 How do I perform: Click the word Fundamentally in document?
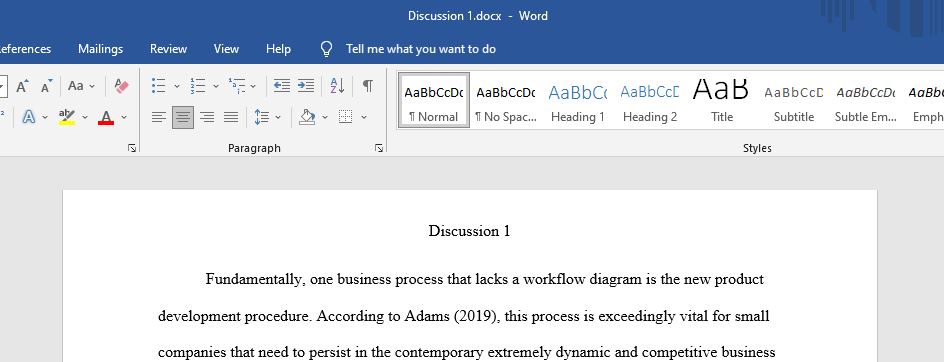[253, 279]
